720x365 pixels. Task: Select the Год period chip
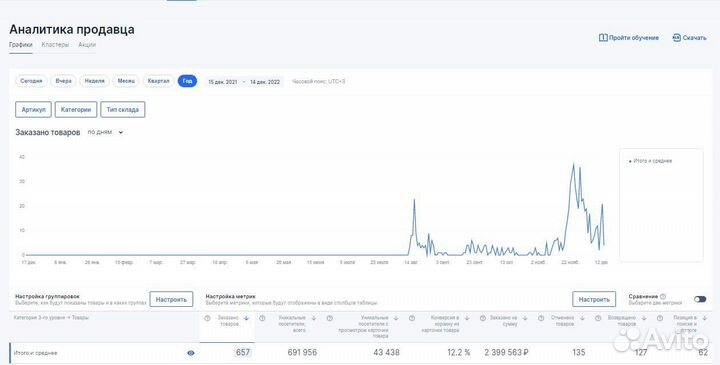tap(187, 81)
